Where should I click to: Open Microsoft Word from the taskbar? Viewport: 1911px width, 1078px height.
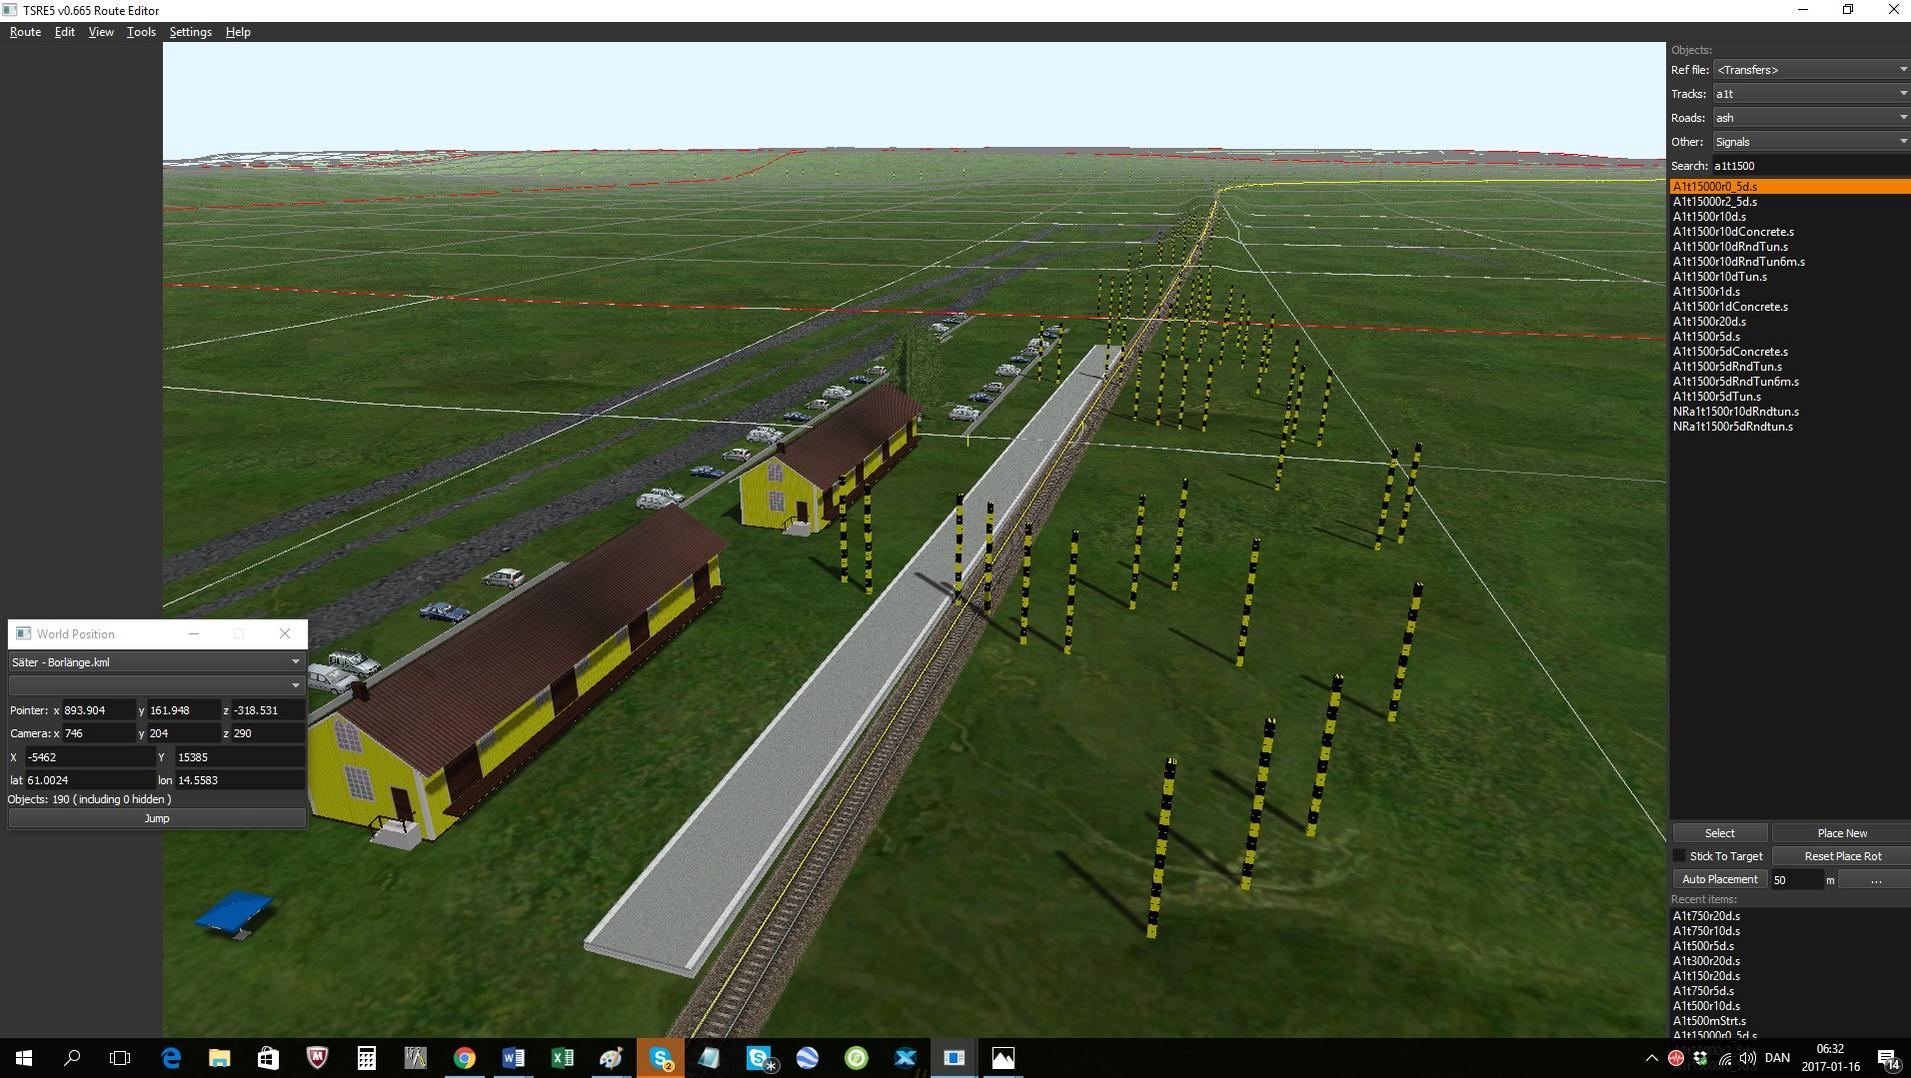pos(513,1058)
